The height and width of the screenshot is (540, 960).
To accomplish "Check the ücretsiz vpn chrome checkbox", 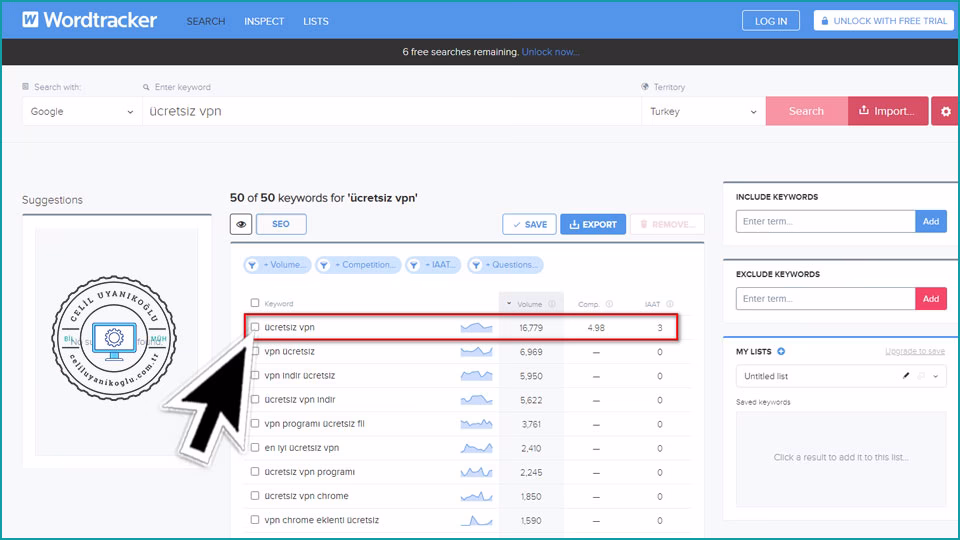I will (255, 495).
